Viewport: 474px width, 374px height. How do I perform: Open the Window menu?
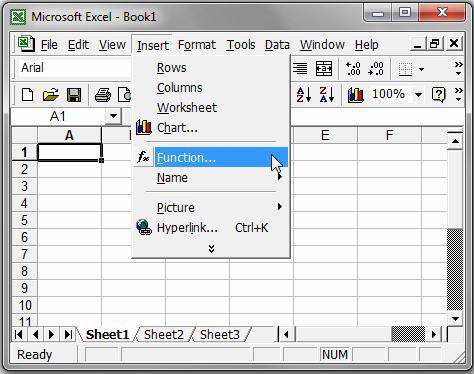[x=322, y=45]
